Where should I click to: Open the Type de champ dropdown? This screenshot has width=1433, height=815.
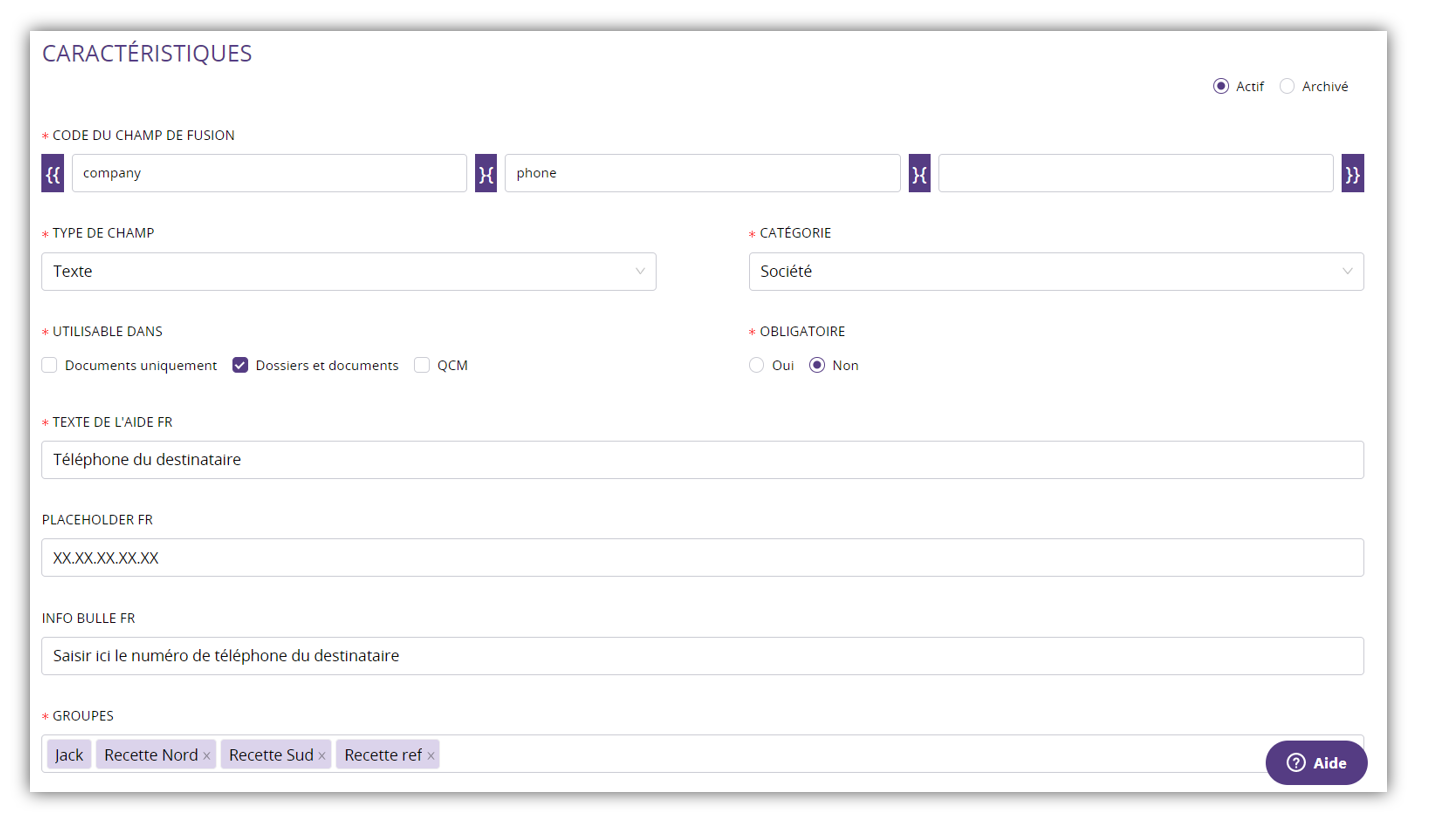pyautogui.click(x=348, y=271)
